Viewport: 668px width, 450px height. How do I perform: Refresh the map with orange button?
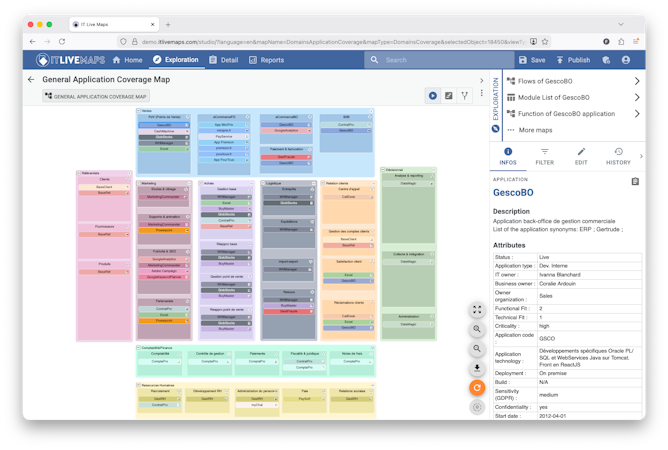(x=477, y=388)
